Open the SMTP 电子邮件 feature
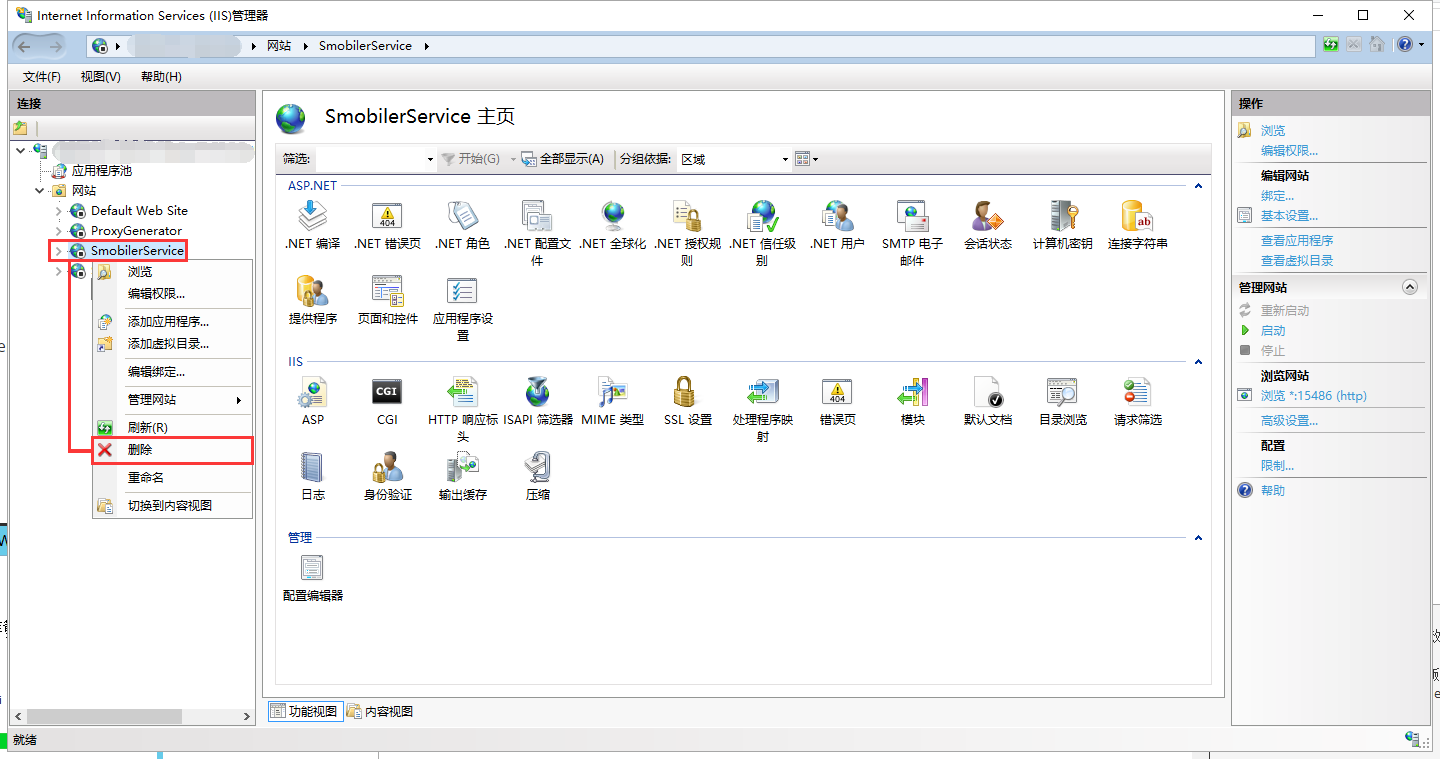Viewport: 1440px width, 759px height. [x=912, y=232]
